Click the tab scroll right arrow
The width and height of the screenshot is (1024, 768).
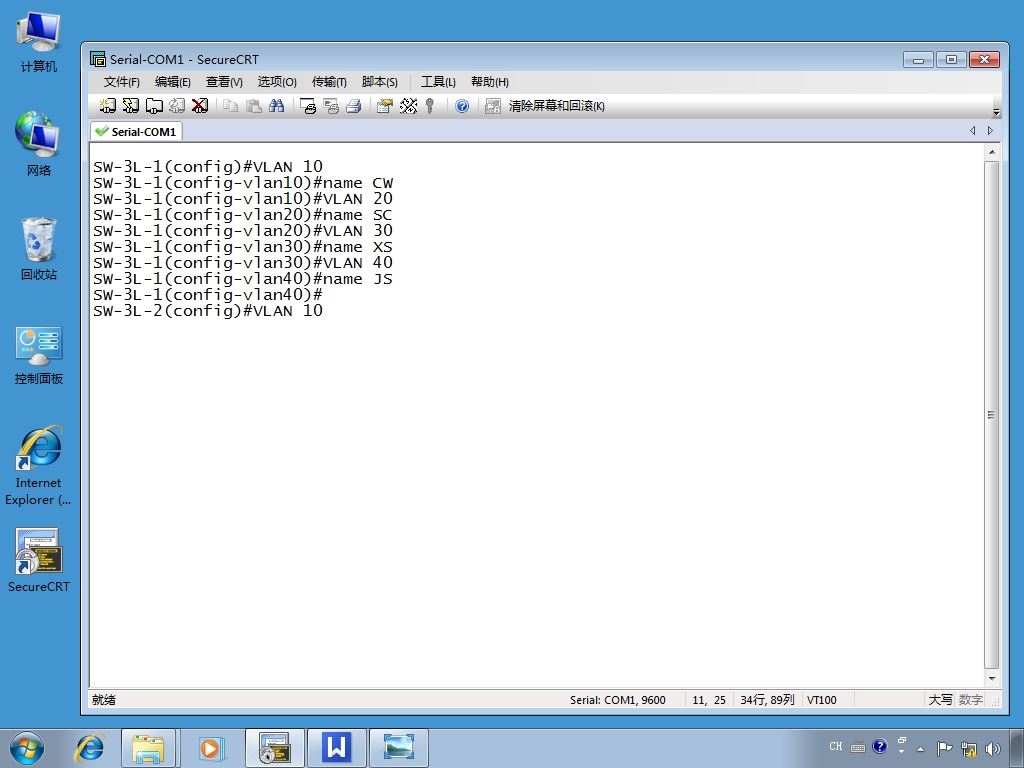[x=991, y=131]
